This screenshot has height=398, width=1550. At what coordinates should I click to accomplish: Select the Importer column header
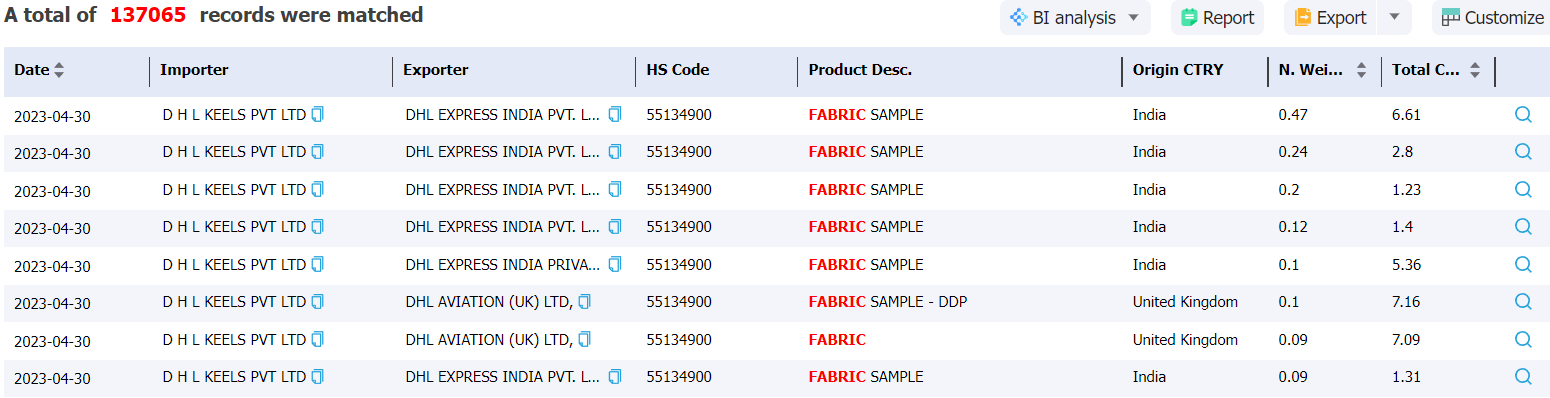click(194, 70)
